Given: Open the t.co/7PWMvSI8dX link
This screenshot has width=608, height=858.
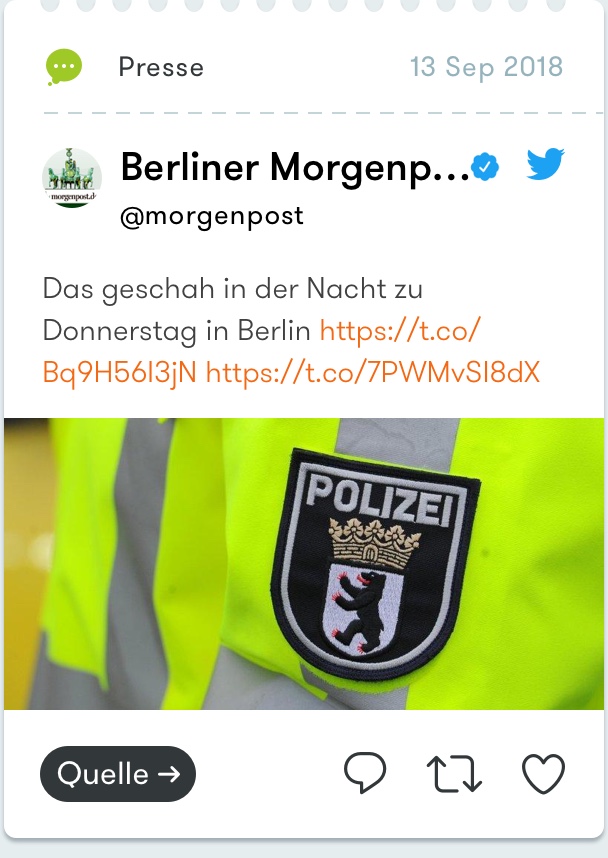Looking at the screenshot, I should (373, 373).
